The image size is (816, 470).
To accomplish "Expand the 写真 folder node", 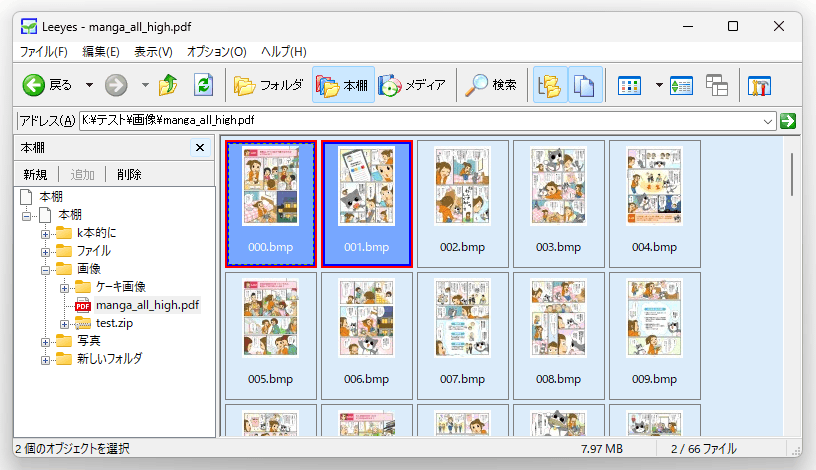I will [45, 342].
